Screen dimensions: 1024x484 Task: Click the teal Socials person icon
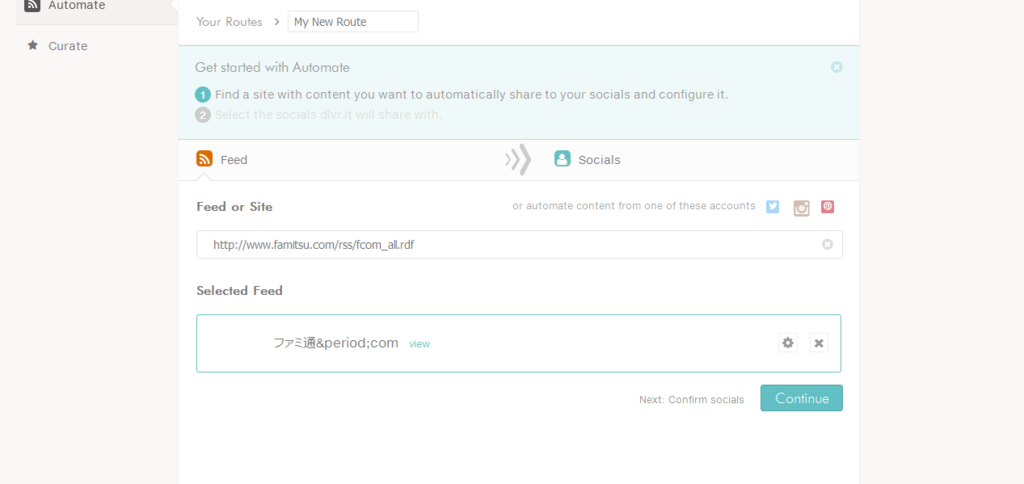tap(562, 159)
